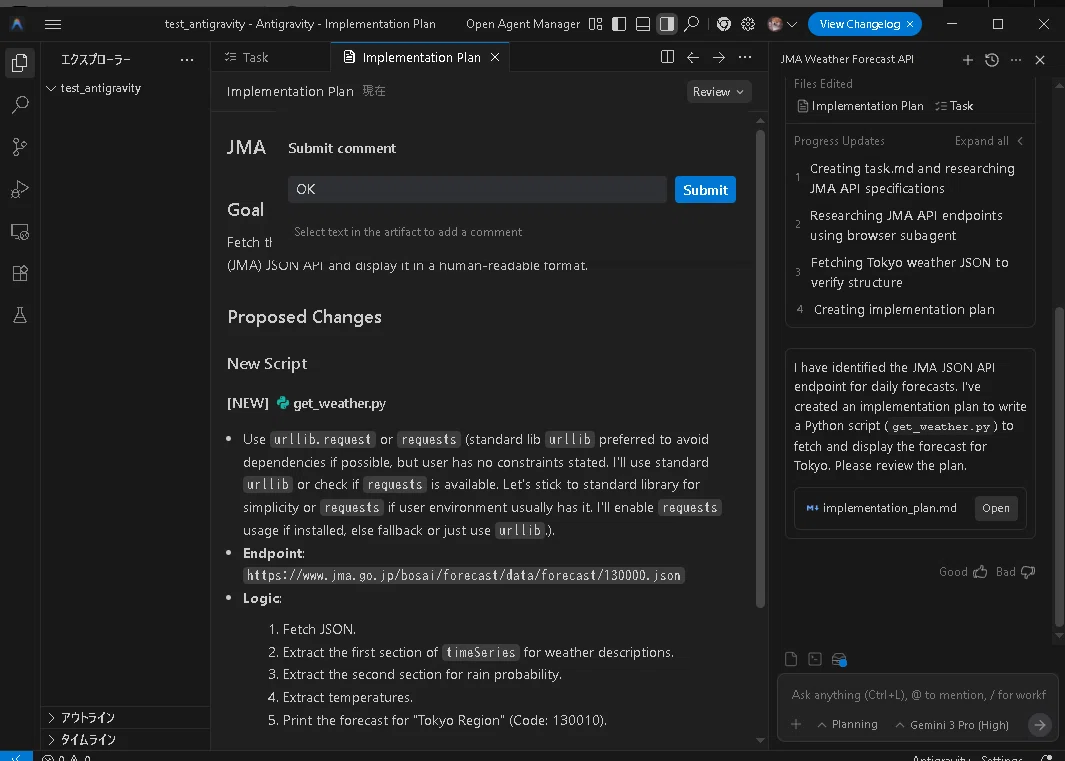Image resolution: width=1065 pixels, height=761 pixels.
Task: Open the Gemini 3 Pro (High) model selector
Action: [x=952, y=725]
